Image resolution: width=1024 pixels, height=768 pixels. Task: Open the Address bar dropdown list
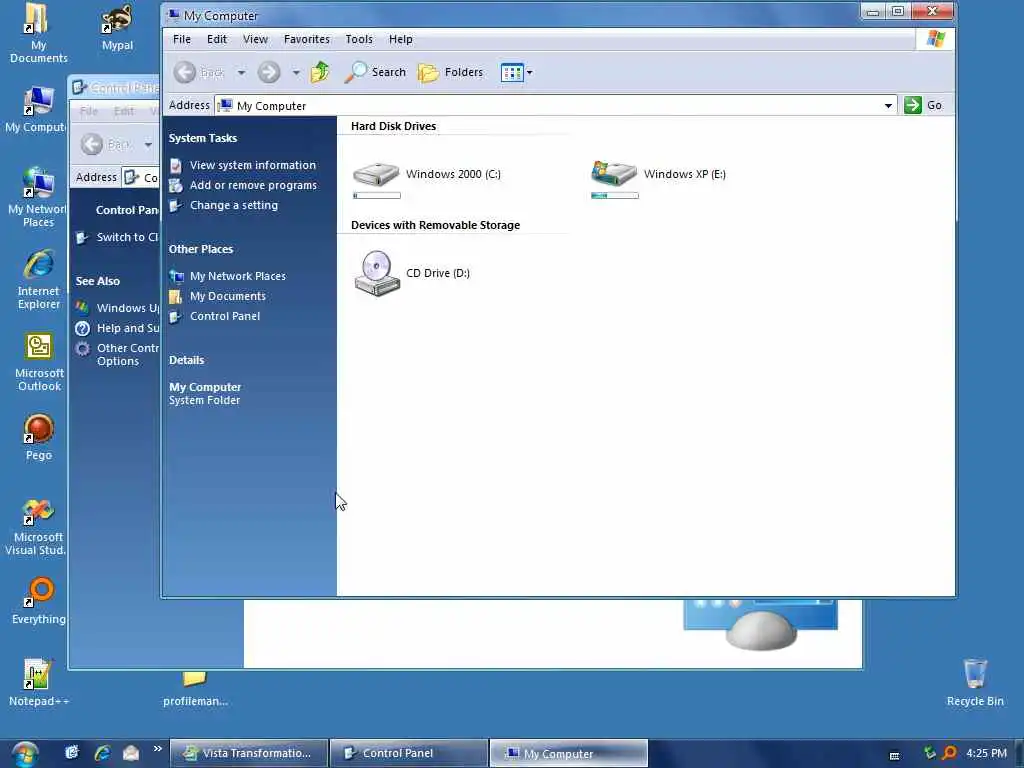888,106
